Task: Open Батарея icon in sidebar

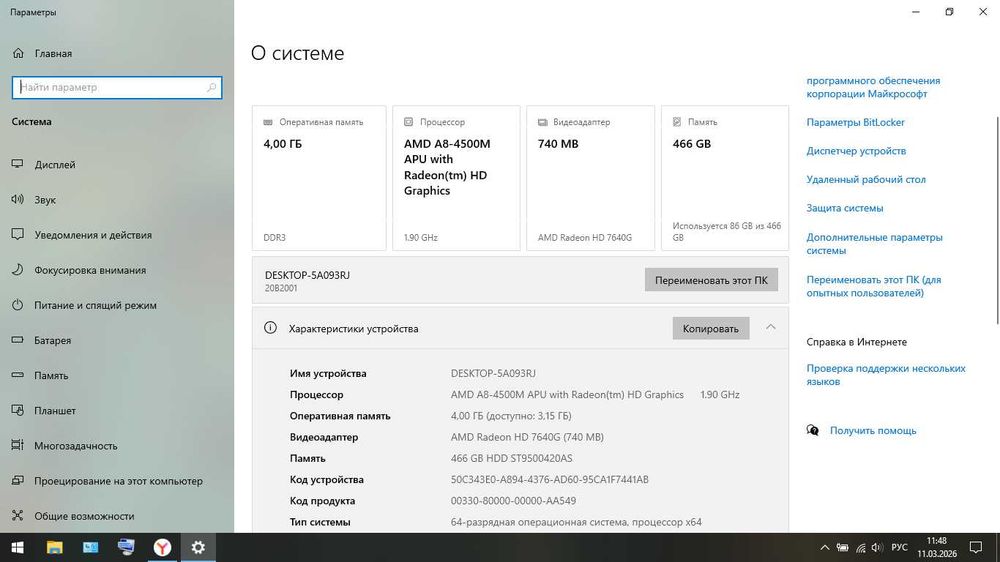Action: click(x=18, y=340)
